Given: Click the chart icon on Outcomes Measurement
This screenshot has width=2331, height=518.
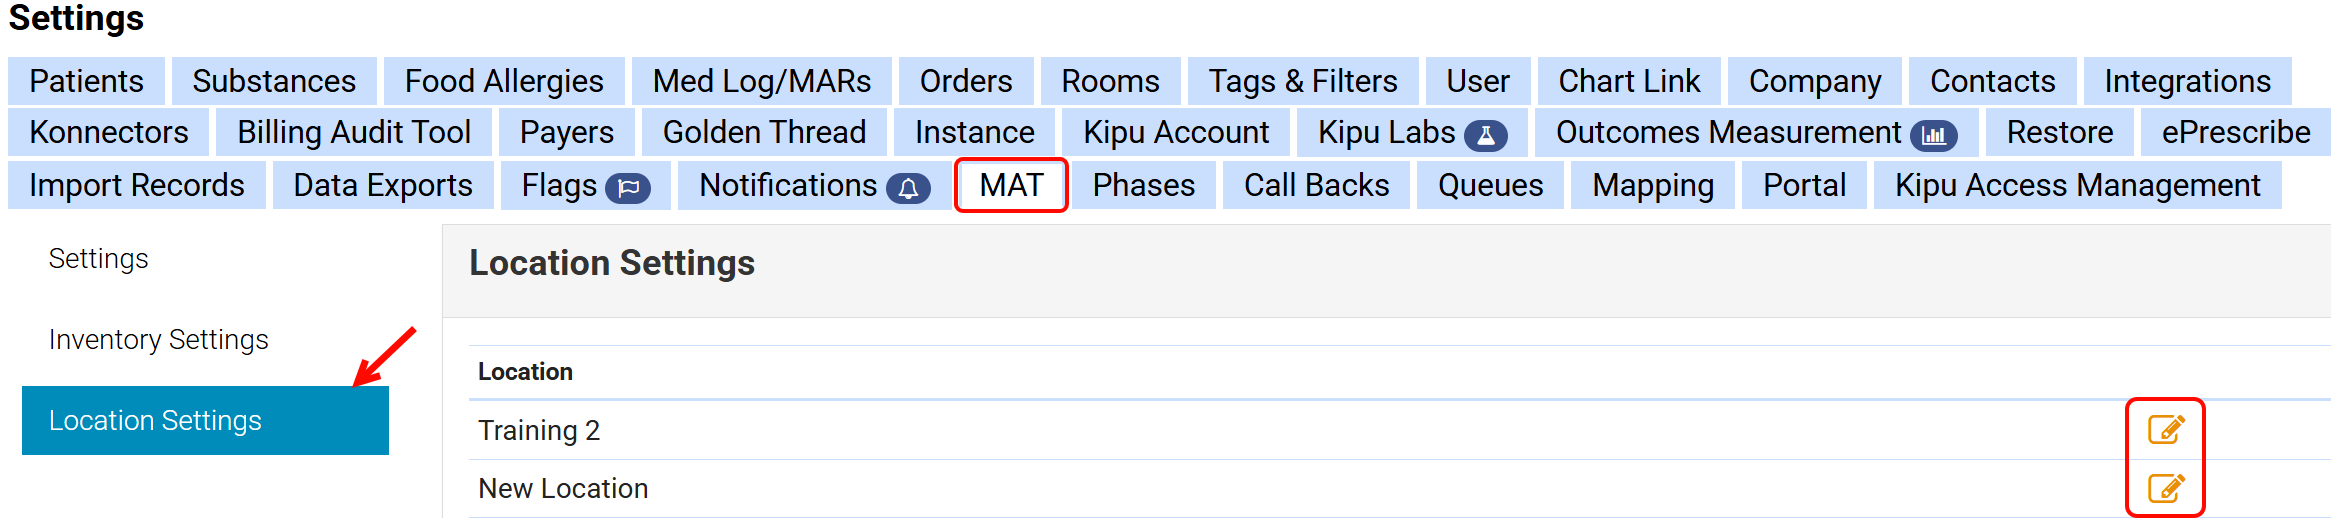Looking at the screenshot, I should point(1933,135).
